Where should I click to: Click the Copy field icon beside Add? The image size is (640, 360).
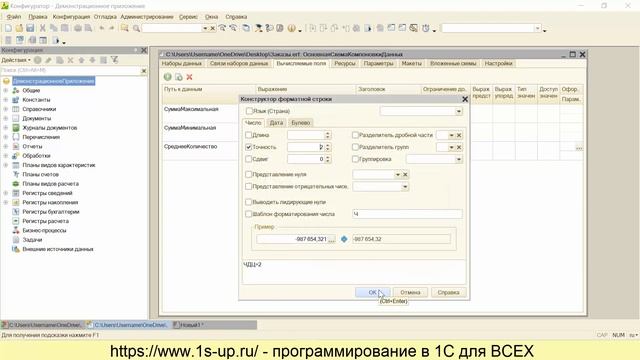coord(178,77)
